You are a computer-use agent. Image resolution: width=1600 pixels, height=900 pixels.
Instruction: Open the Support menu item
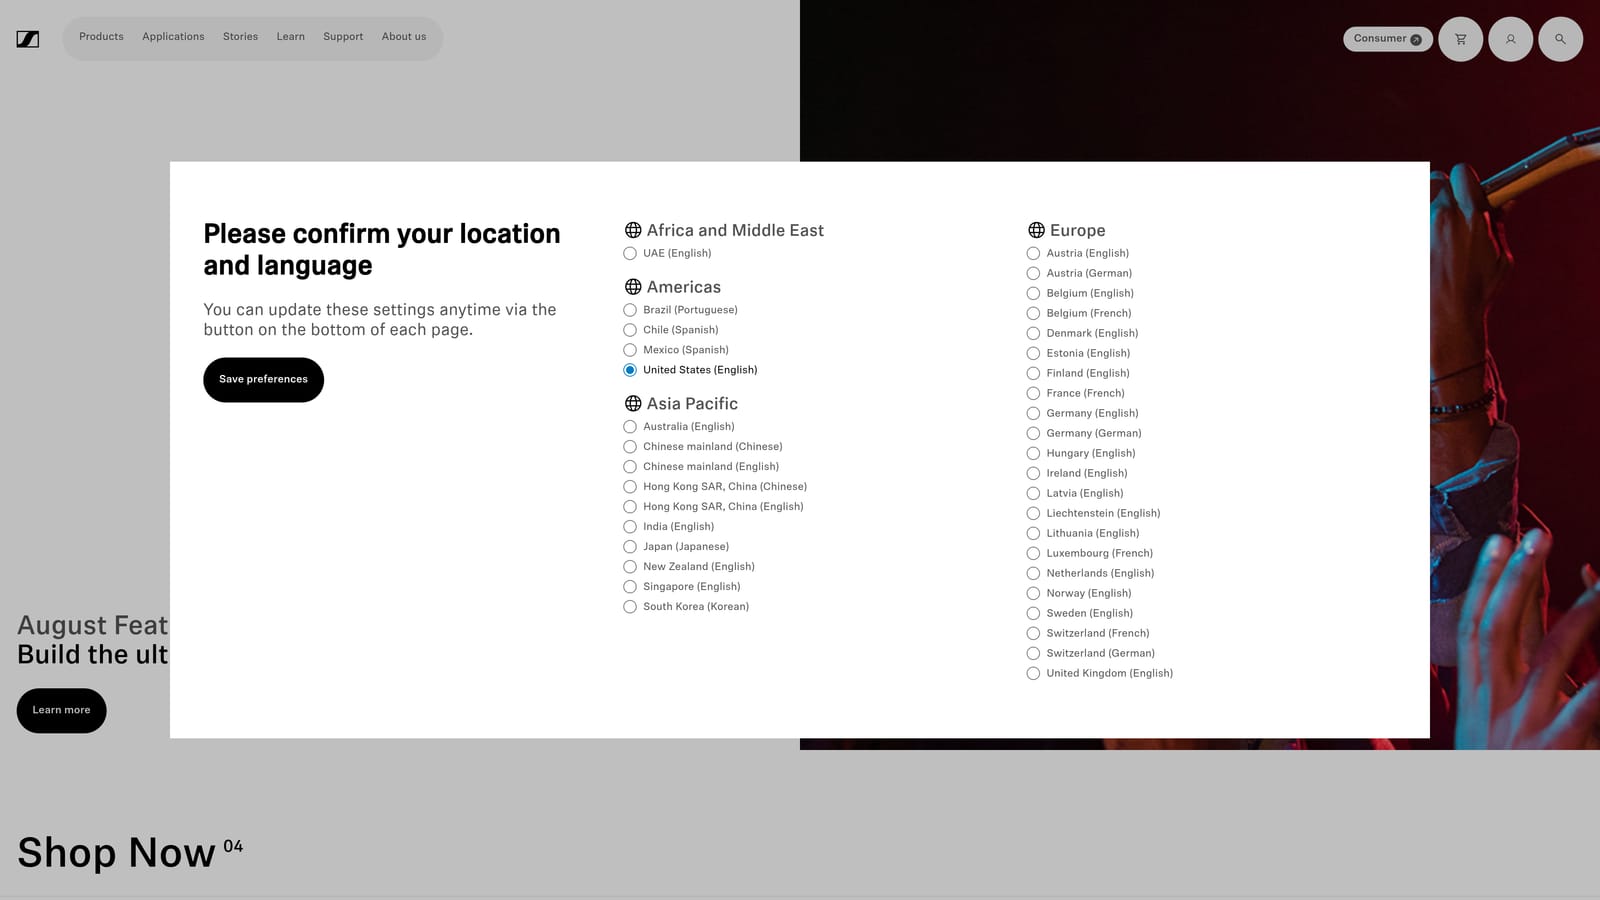click(x=343, y=37)
